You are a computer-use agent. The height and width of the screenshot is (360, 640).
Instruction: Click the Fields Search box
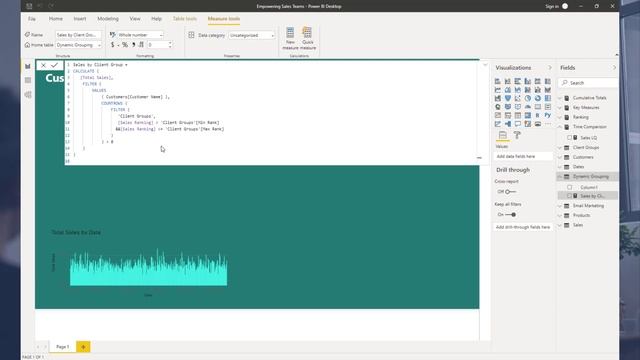click(x=588, y=83)
